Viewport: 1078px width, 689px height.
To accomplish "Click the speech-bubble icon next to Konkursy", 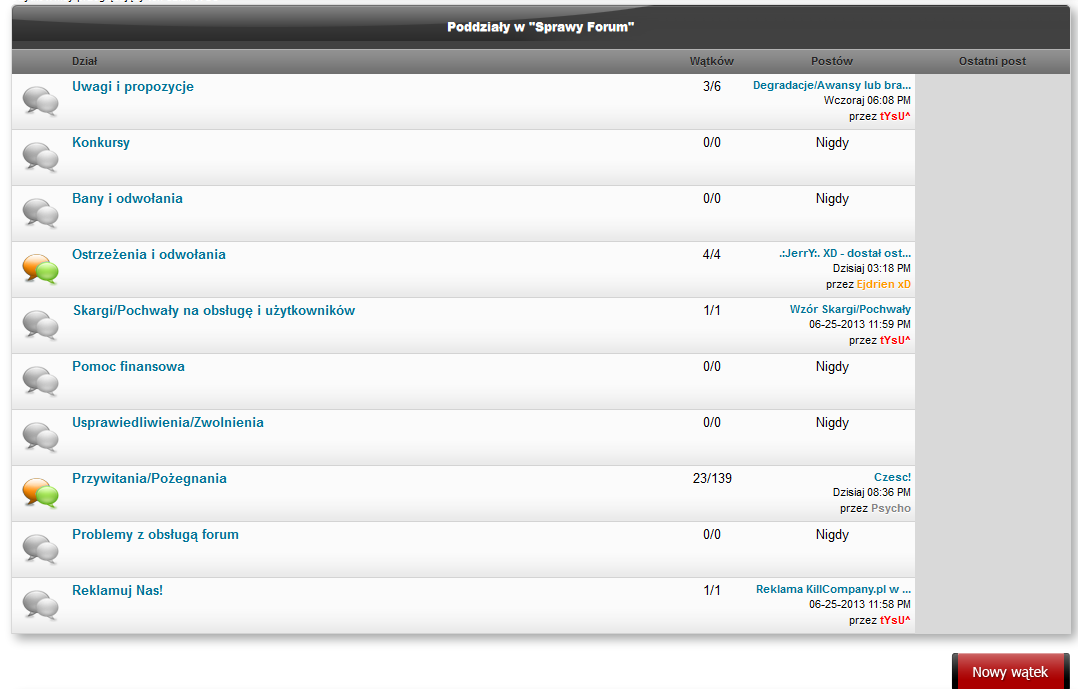I will [x=41, y=157].
